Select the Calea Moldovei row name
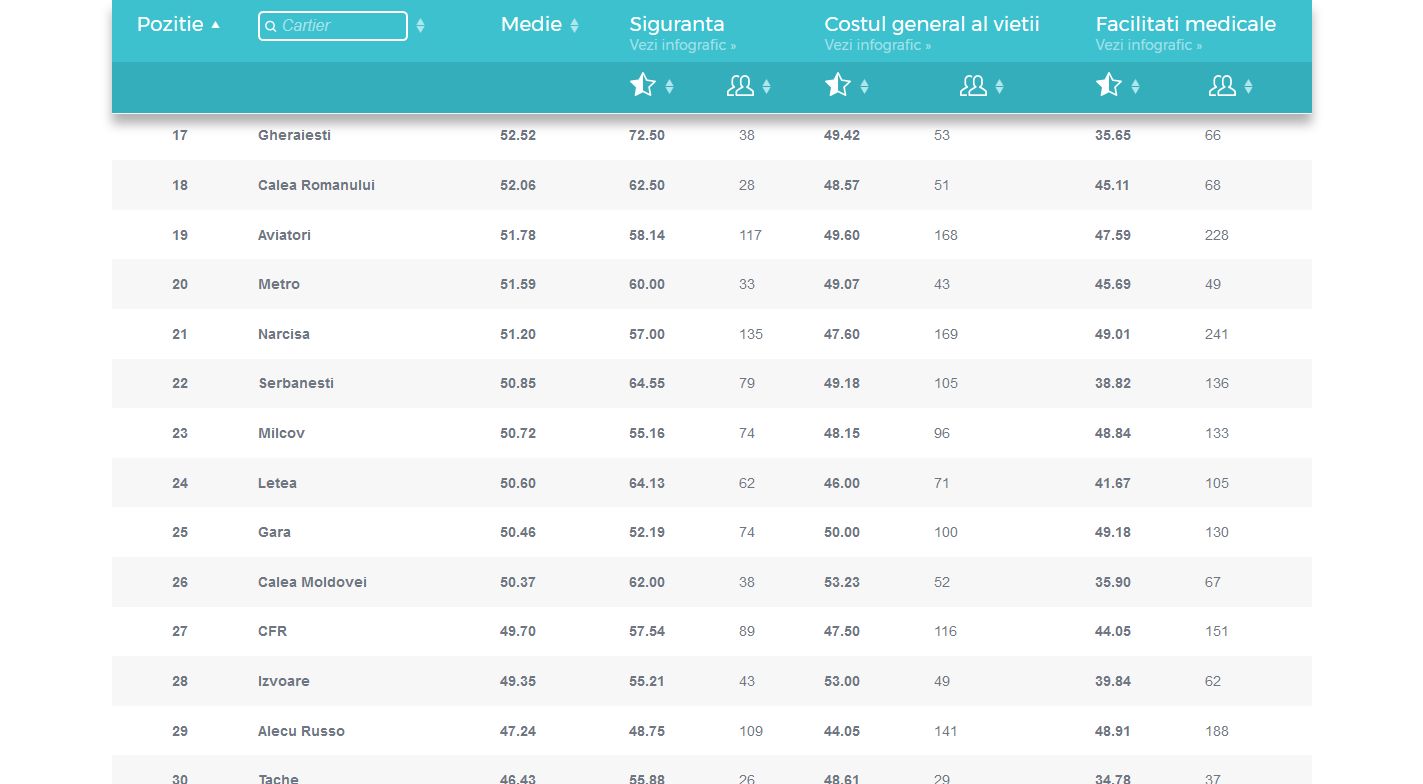 (312, 582)
